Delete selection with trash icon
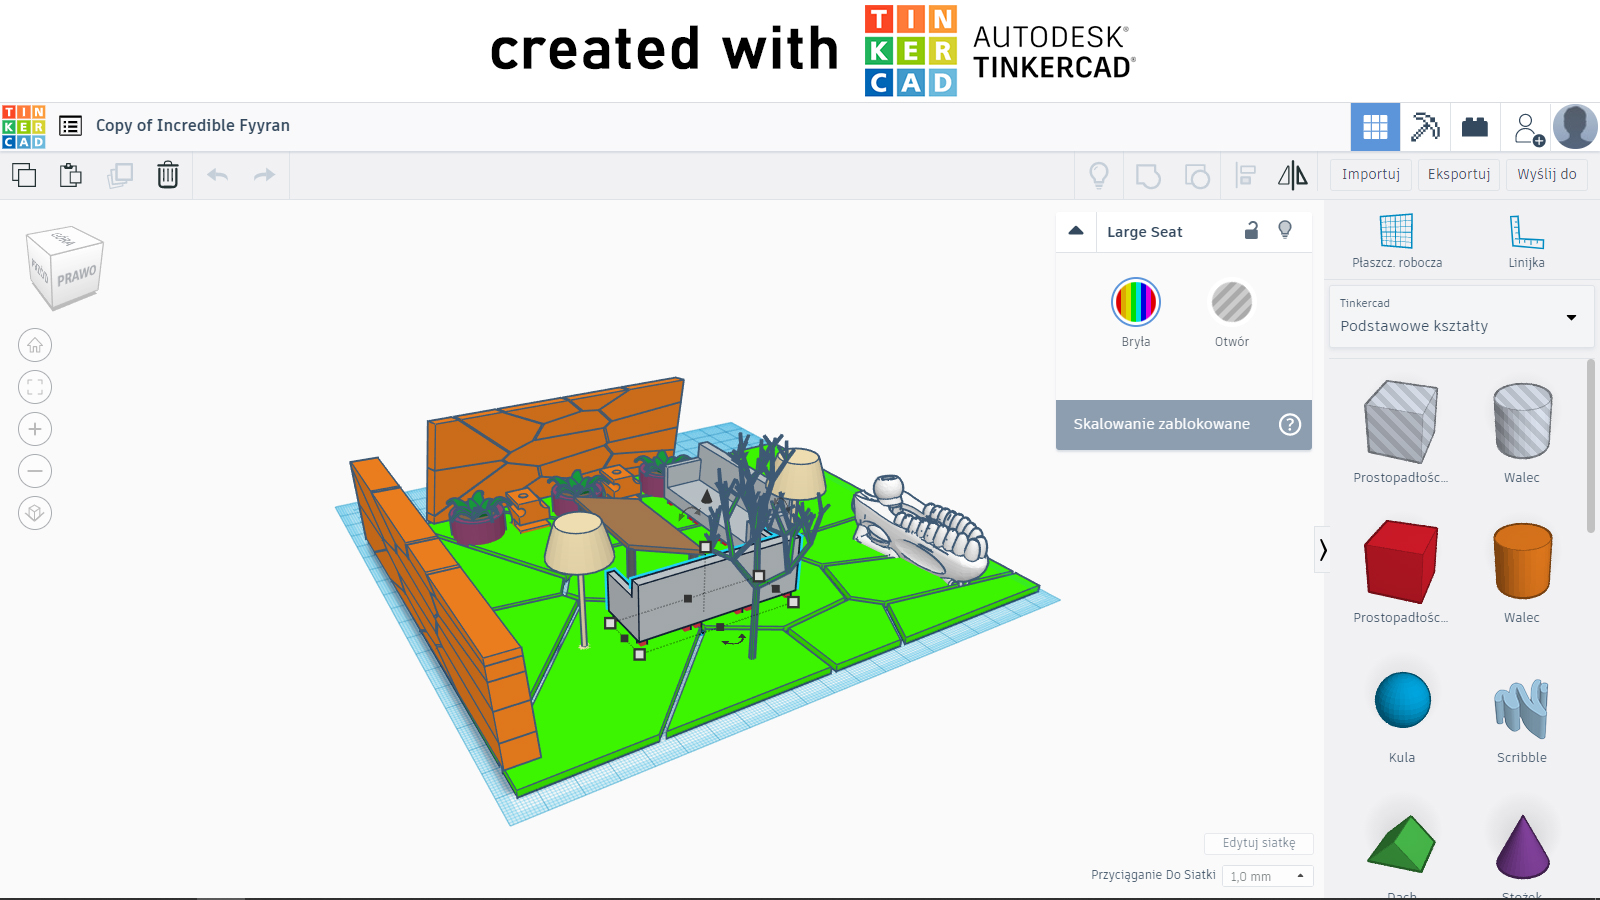 click(168, 175)
